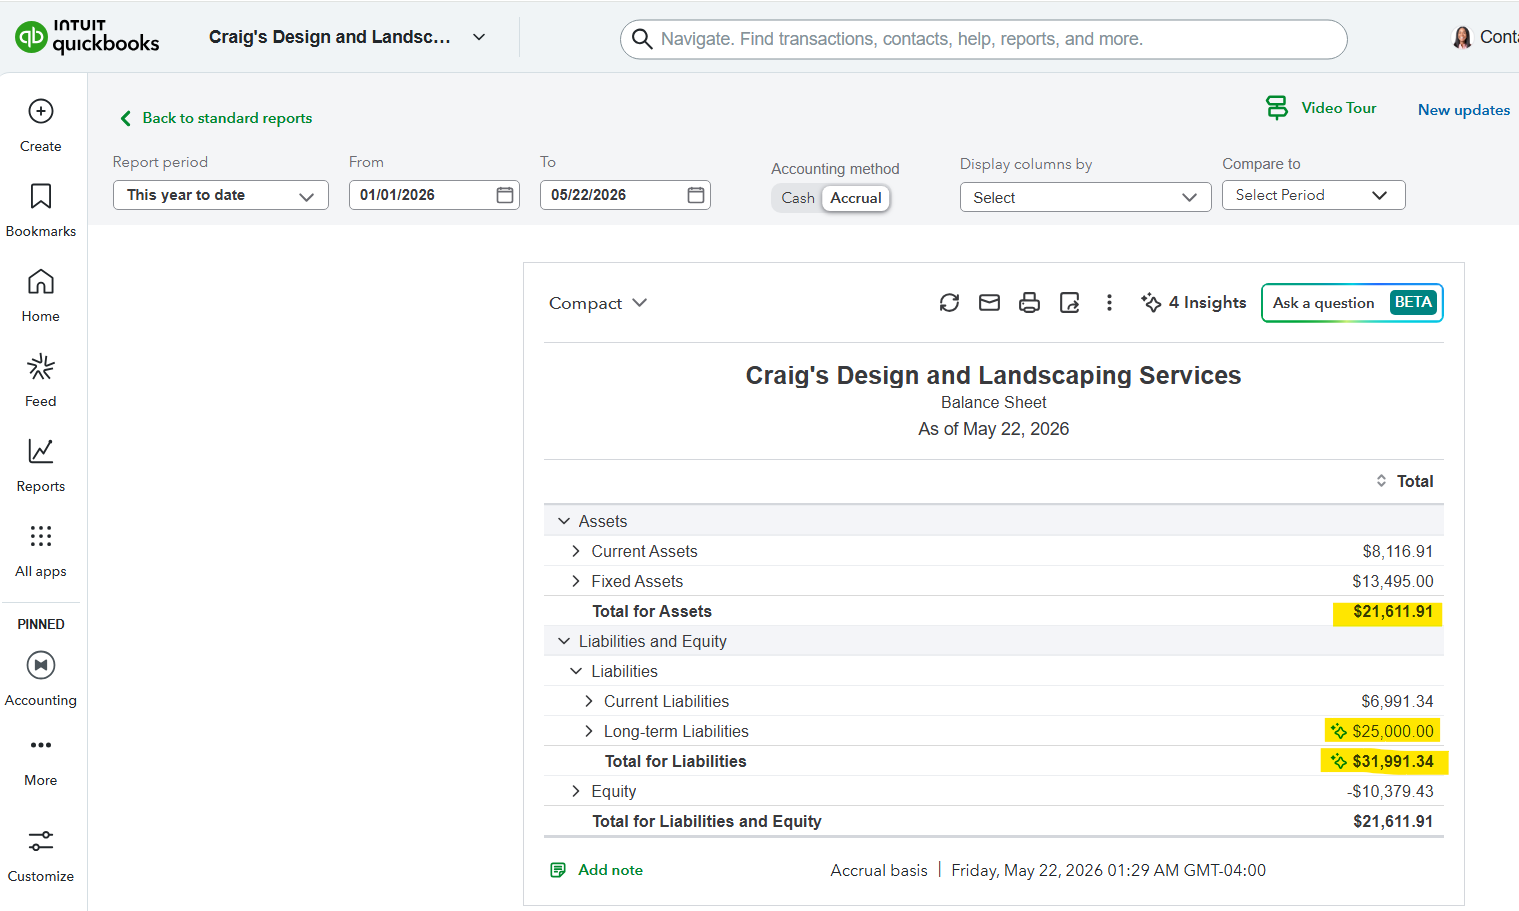Image resolution: width=1519 pixels, height=911 pixels.
Task: Click insight sparkle on Total for Liabilities
Action: click(1339, 761)
